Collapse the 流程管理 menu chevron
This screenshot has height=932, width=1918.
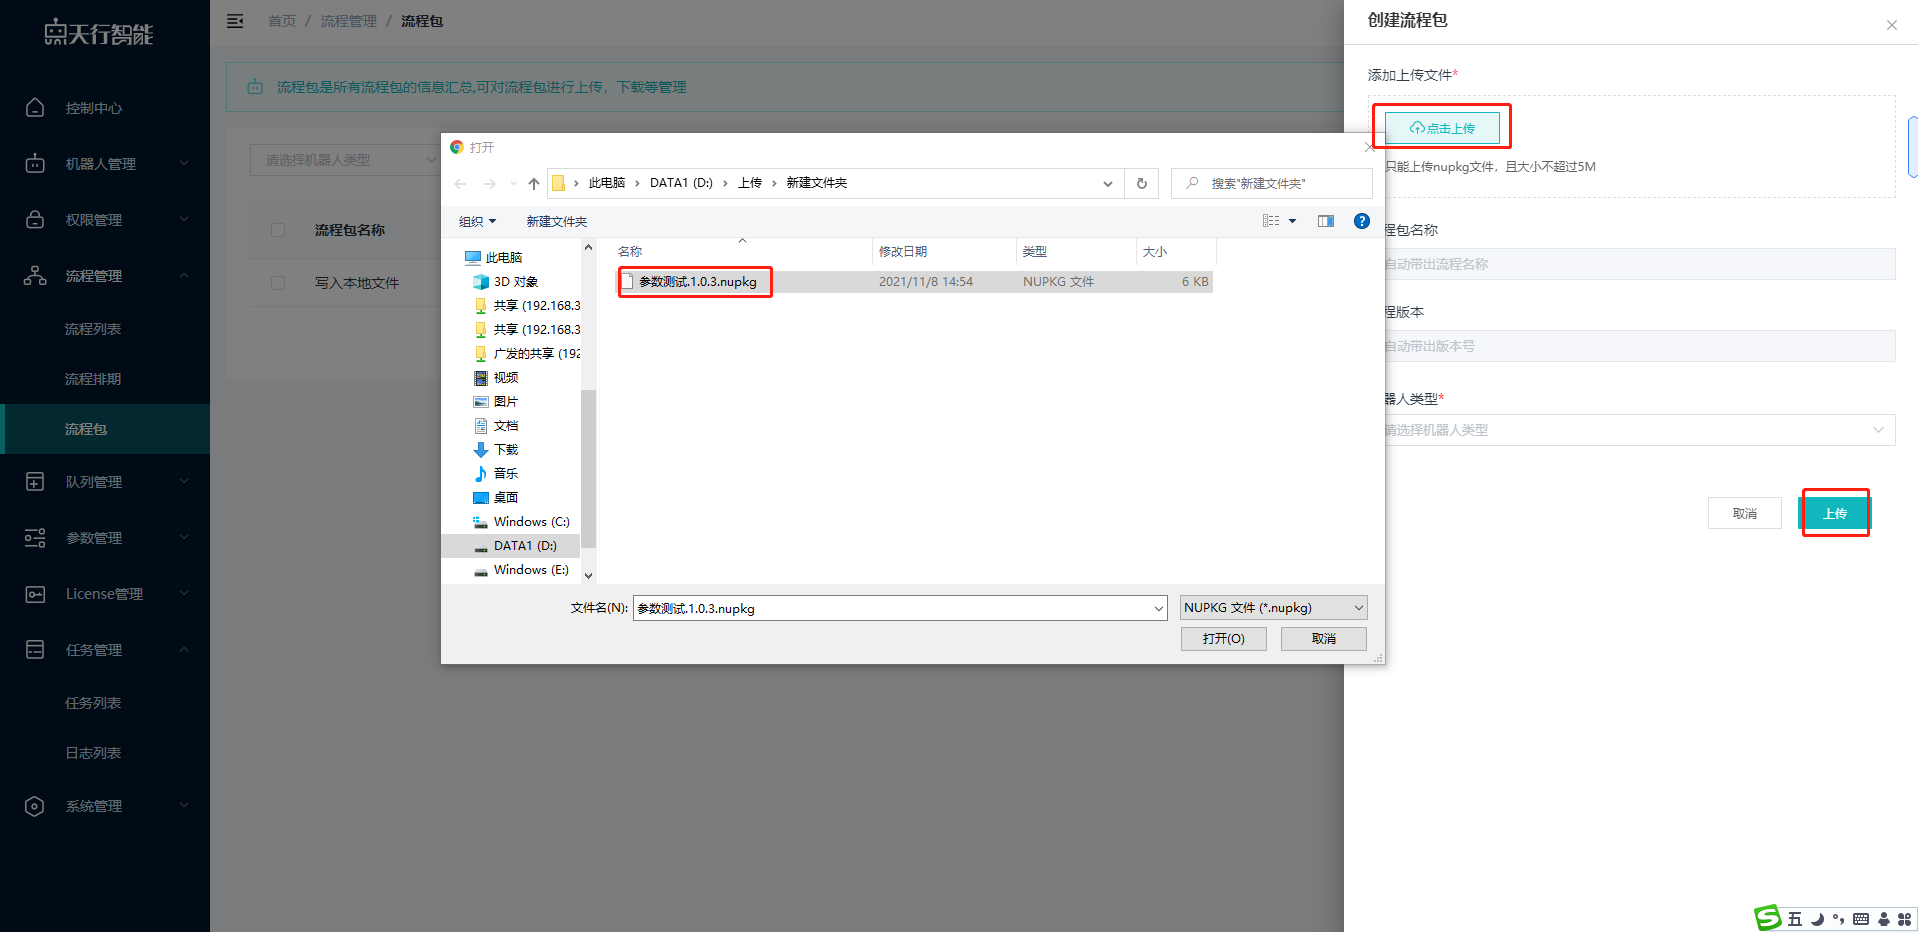(x=184, y=275)
